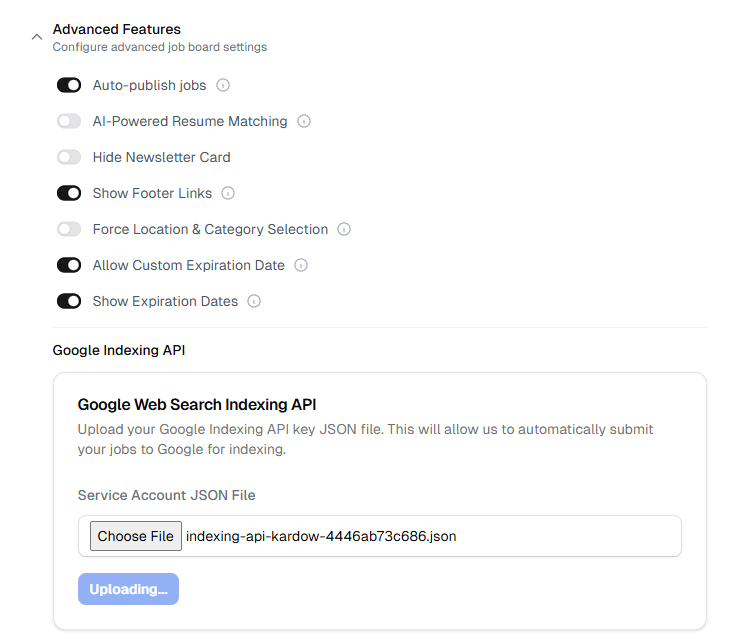Turn on the Hide Newsletter Card switch
The height and width of the screenshot is (642, 743).
[x=69, y=157]
